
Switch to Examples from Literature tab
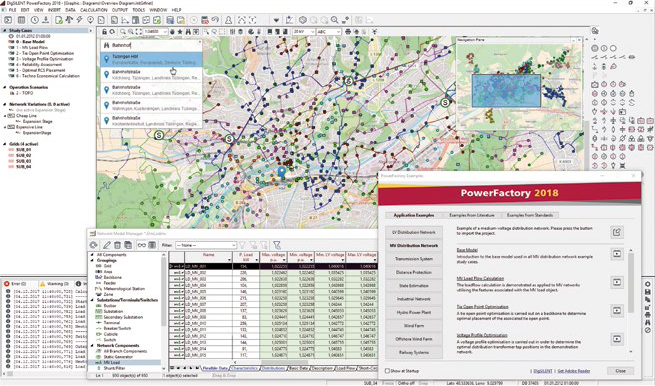[472, 215]
